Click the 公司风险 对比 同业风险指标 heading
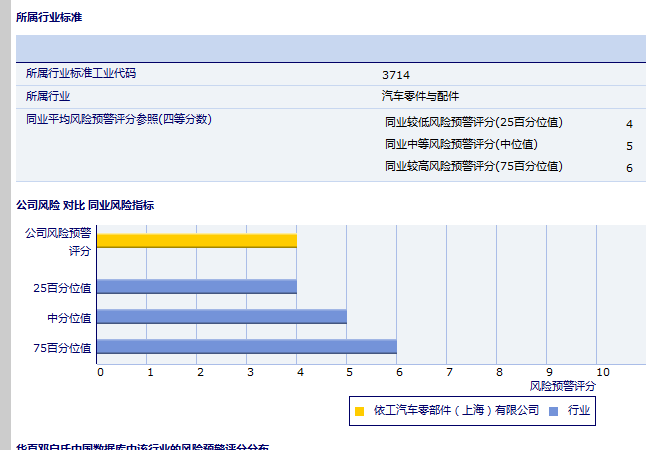This screenshot has height=450, width=655. 85,205
